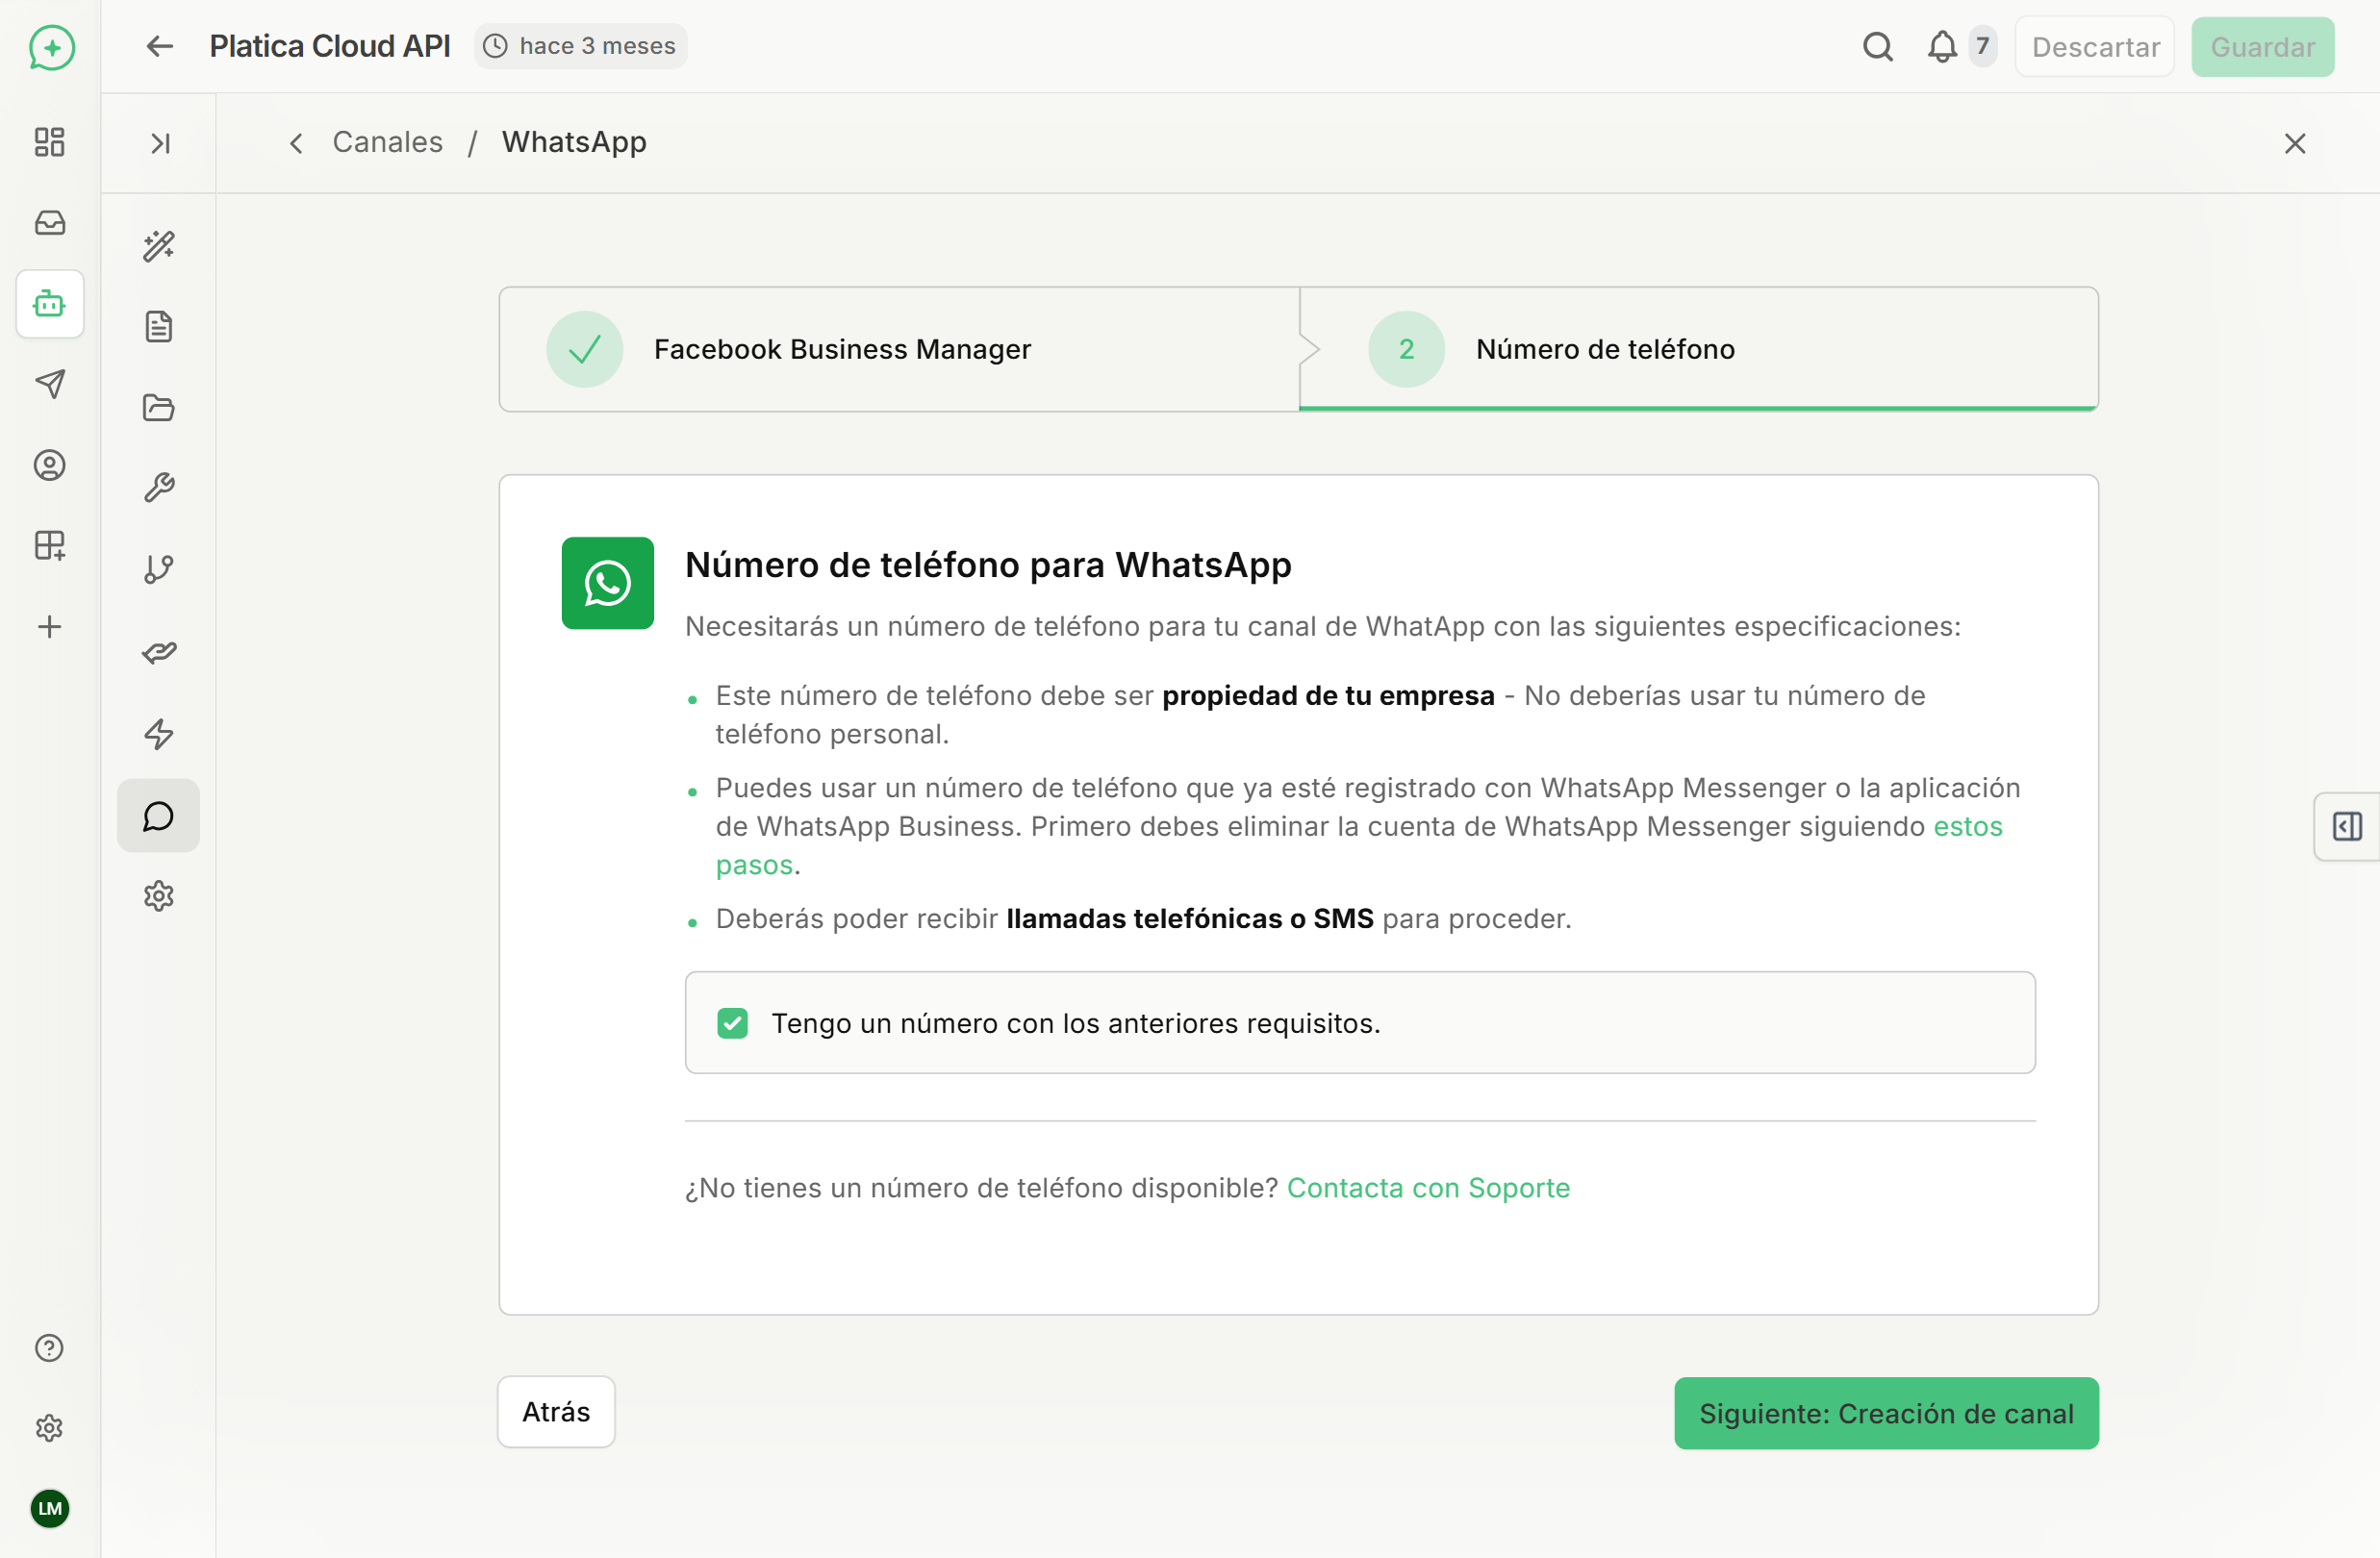Switch to the Facebook Business Manager step
Image resolution: width=2380 pixels, height=1558 pixels.
point(842,349)
